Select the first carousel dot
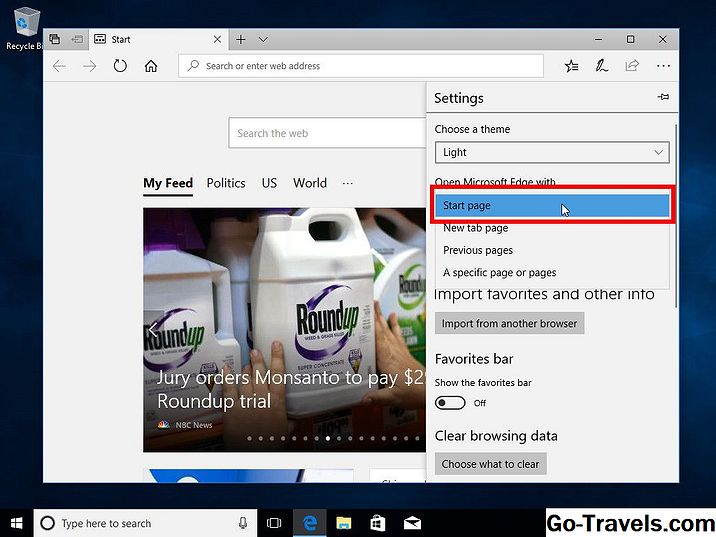This screenshot has height=537, width=716. click(249, 438)
